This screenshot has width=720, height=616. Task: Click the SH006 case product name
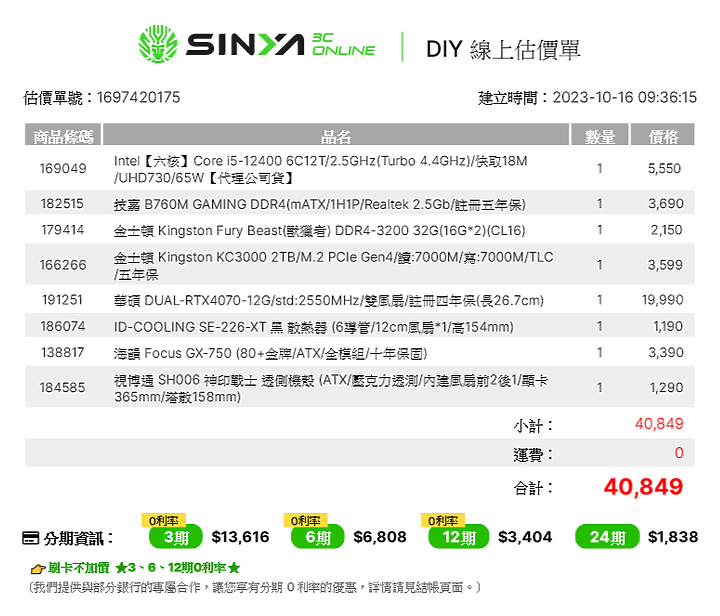pos(331,388)
